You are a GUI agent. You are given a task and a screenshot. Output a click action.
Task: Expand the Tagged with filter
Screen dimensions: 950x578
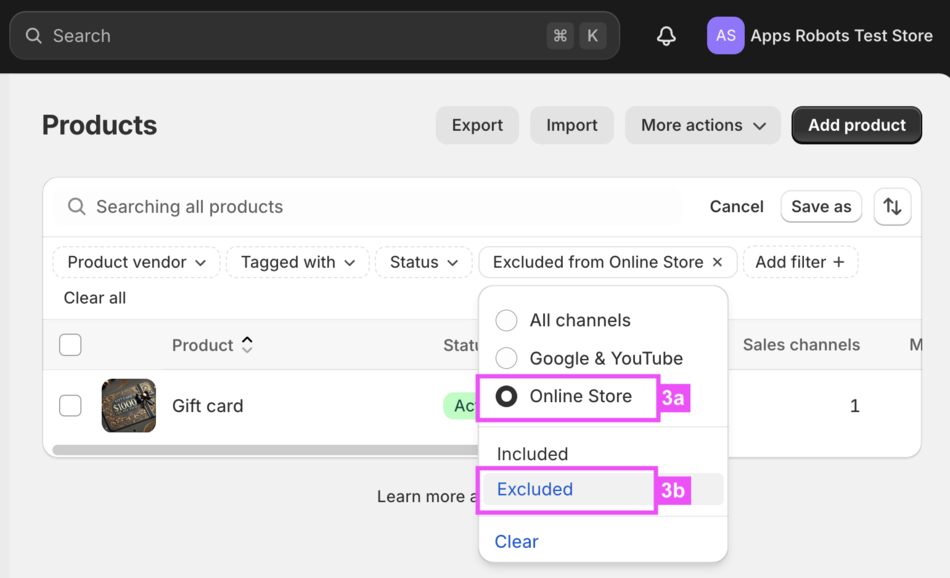[x=297, y=262]
